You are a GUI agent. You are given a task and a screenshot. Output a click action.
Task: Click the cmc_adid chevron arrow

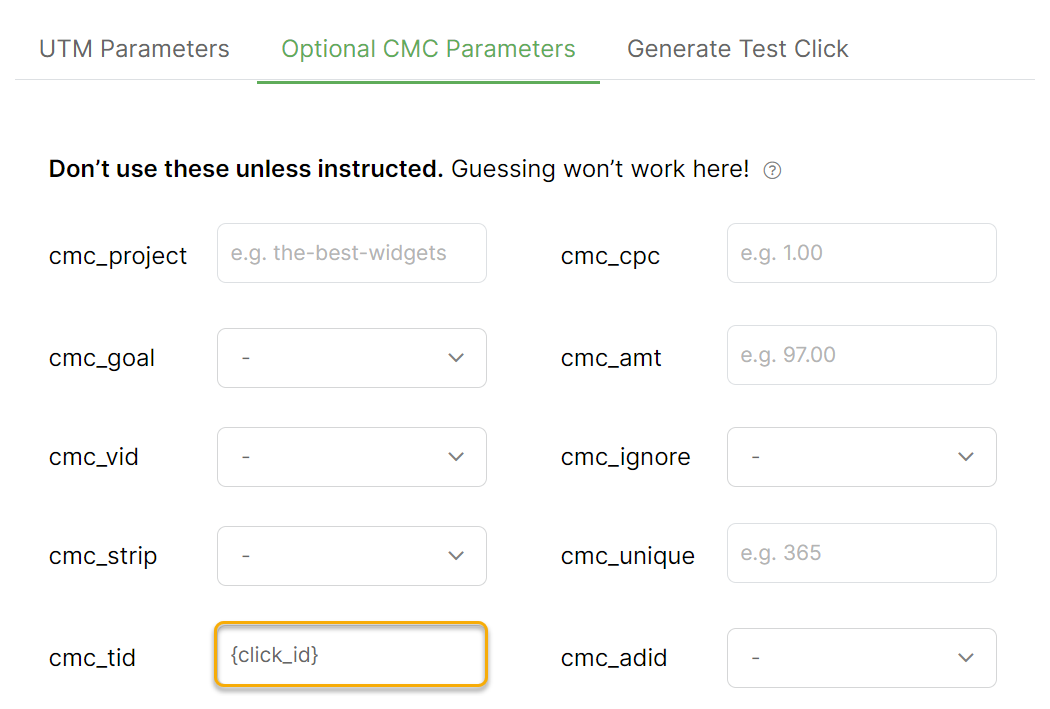pos(966,658)
